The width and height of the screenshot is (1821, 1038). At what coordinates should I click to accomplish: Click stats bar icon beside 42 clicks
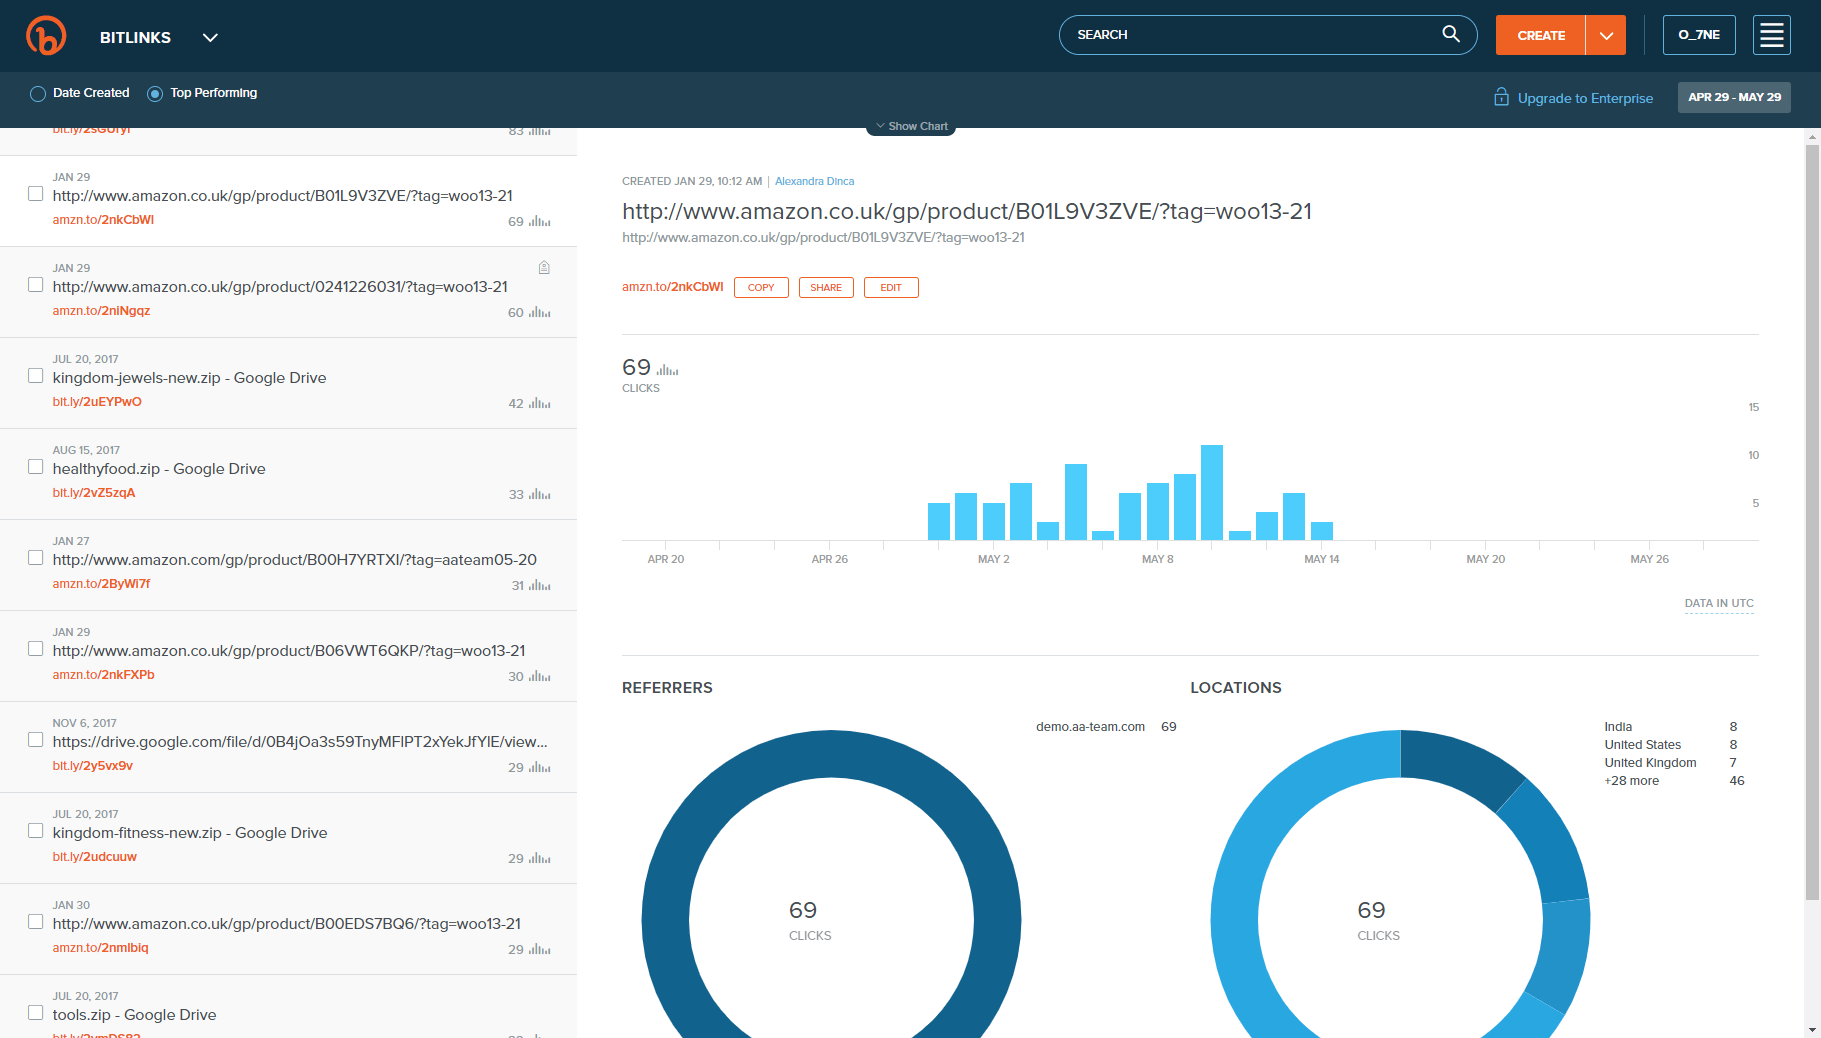click(540, 403)
